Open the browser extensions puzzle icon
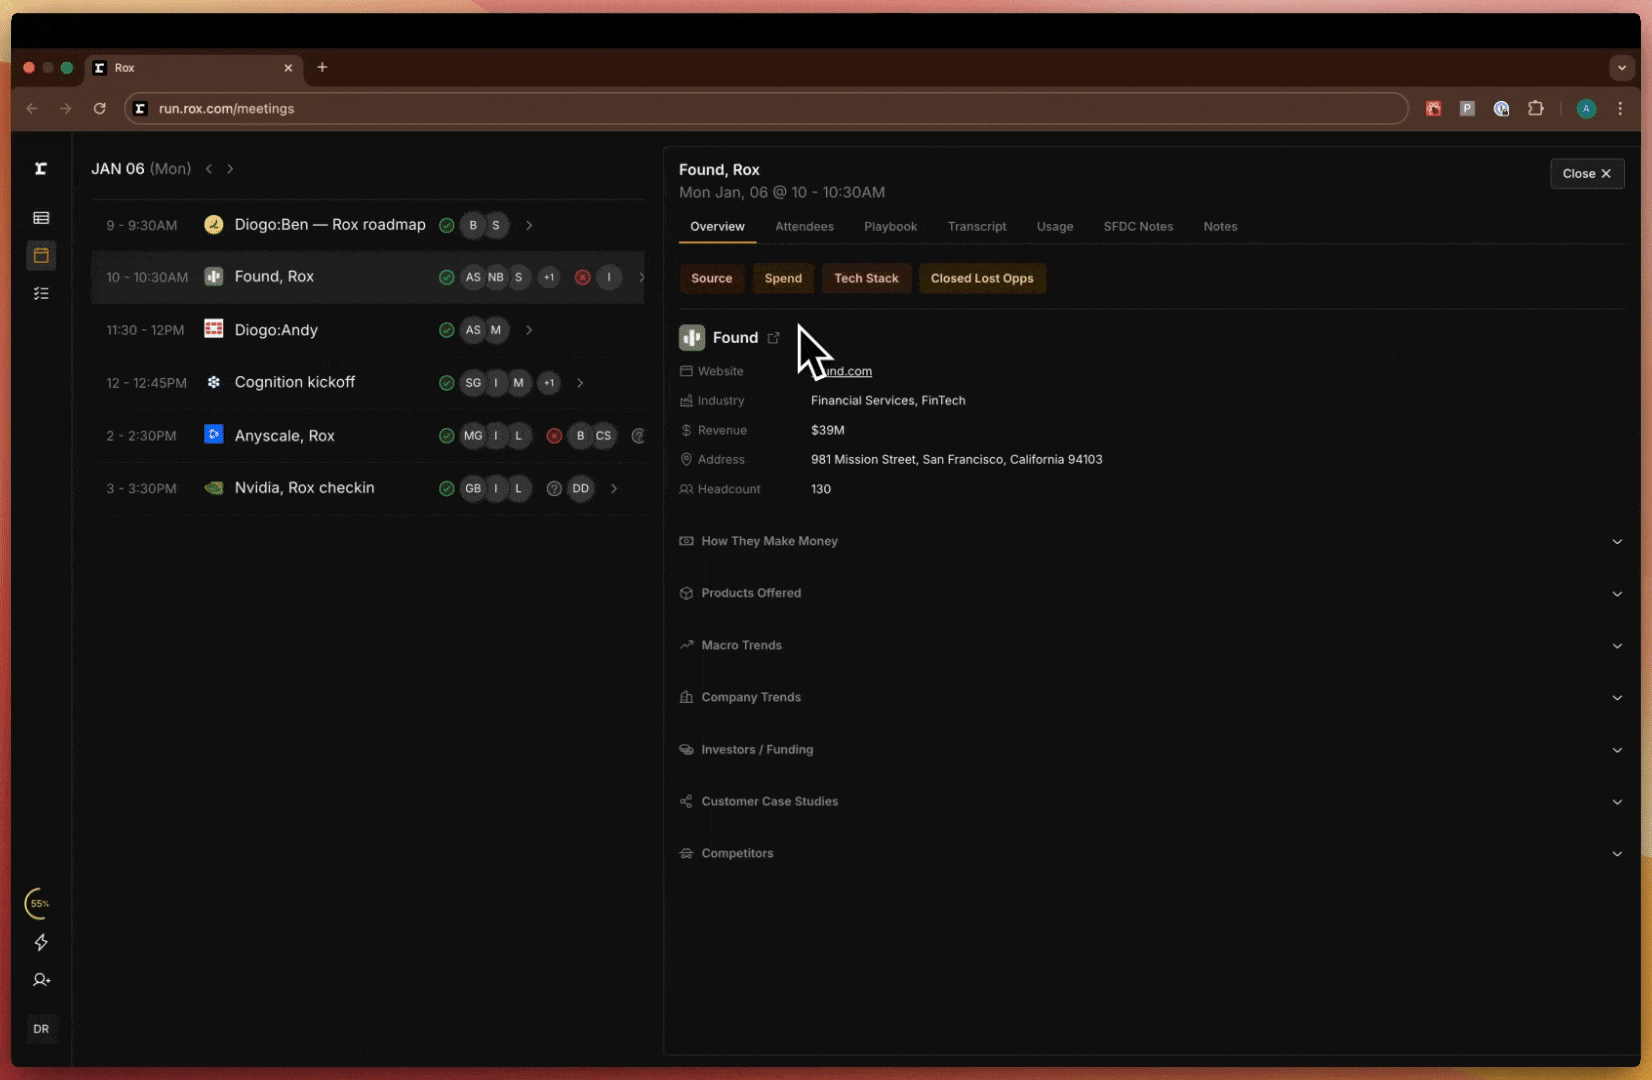 click(x=1535, y=109)
